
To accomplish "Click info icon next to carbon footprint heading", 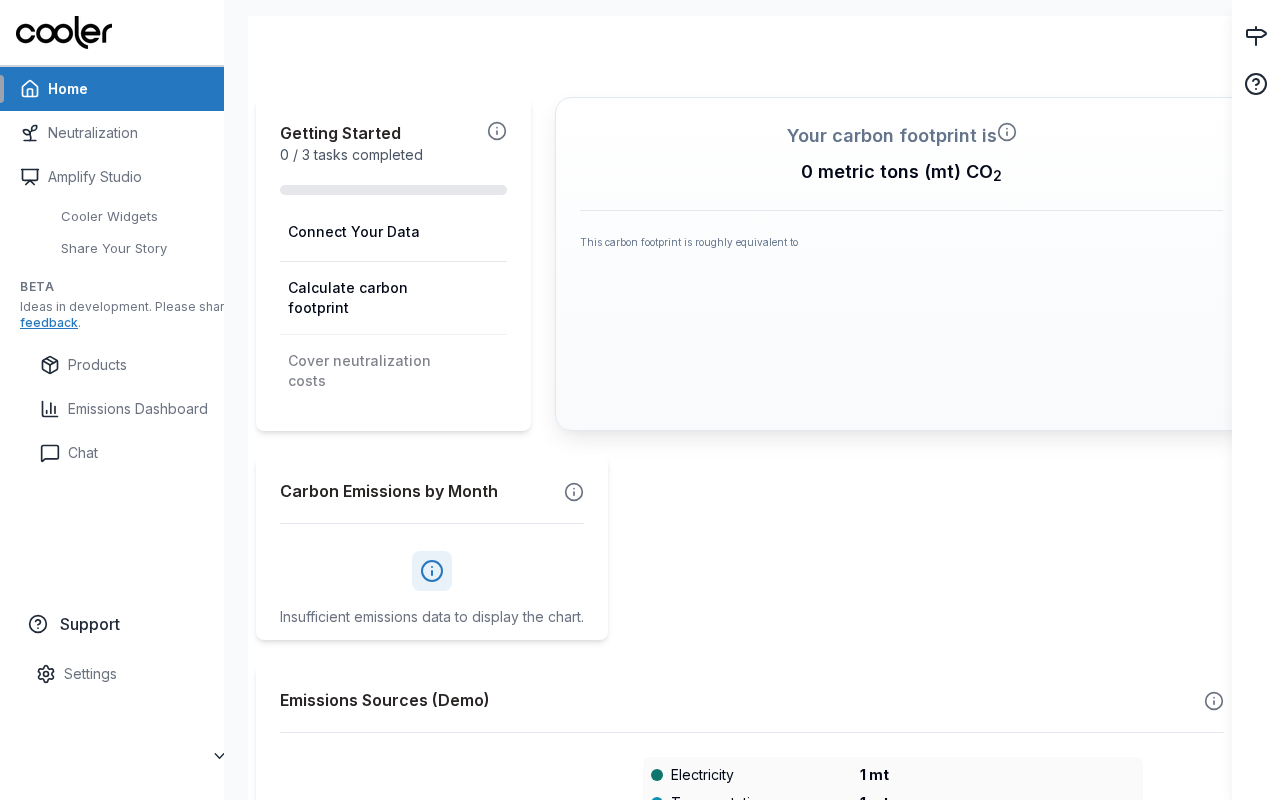I will pyautogui.click(x=1007, y=132).
